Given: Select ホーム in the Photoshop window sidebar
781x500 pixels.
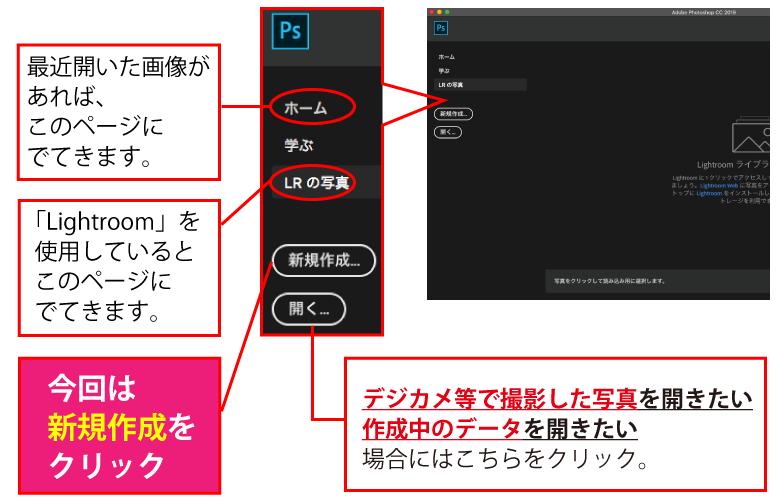Looking at the screenshot, I should [x=446, y=57].
